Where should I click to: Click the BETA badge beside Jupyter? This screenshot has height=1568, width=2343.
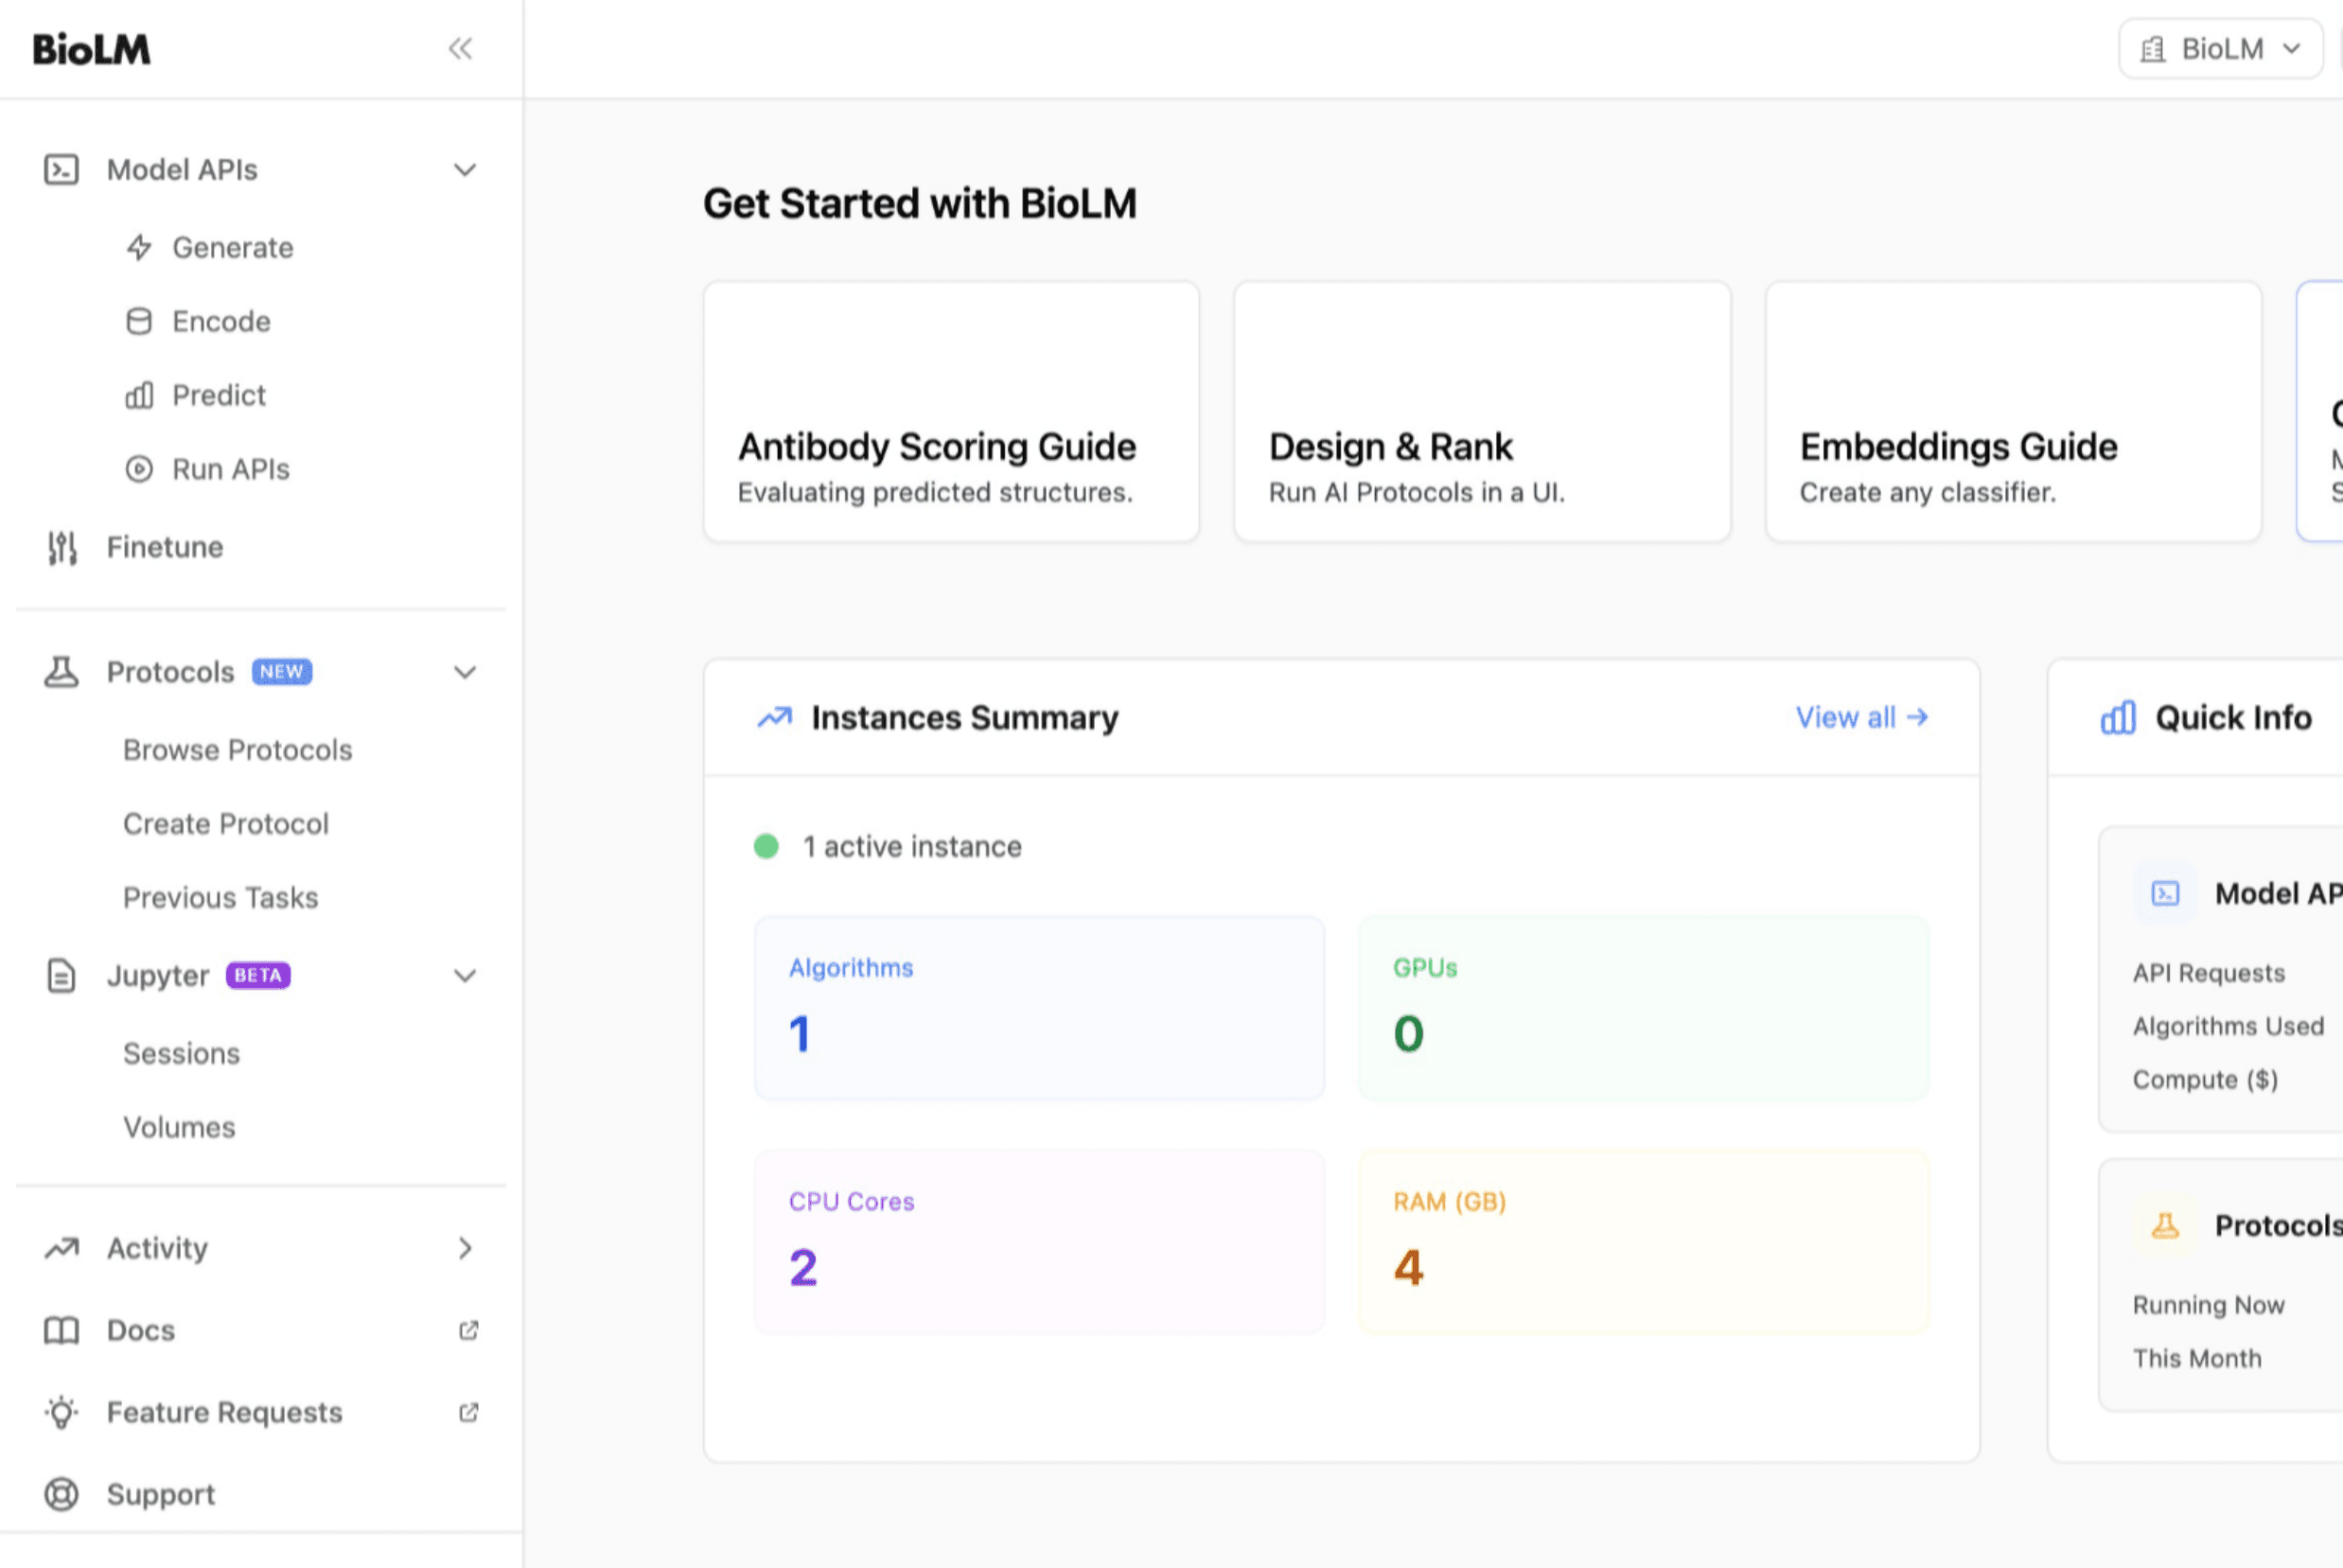[258, 975]
